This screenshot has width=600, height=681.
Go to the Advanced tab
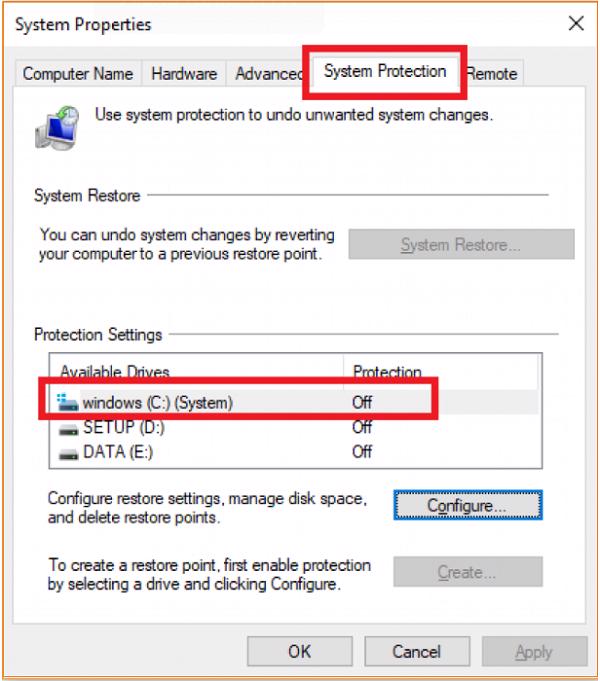click(x=268, y=74)
